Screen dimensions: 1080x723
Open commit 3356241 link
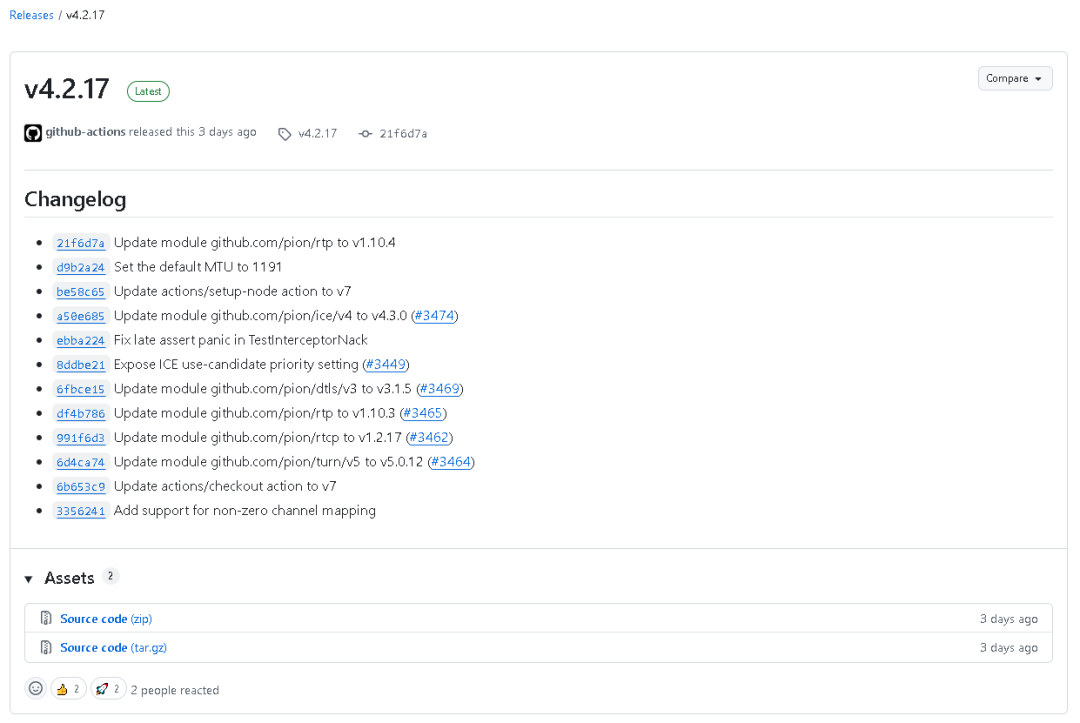coord(81,511)
